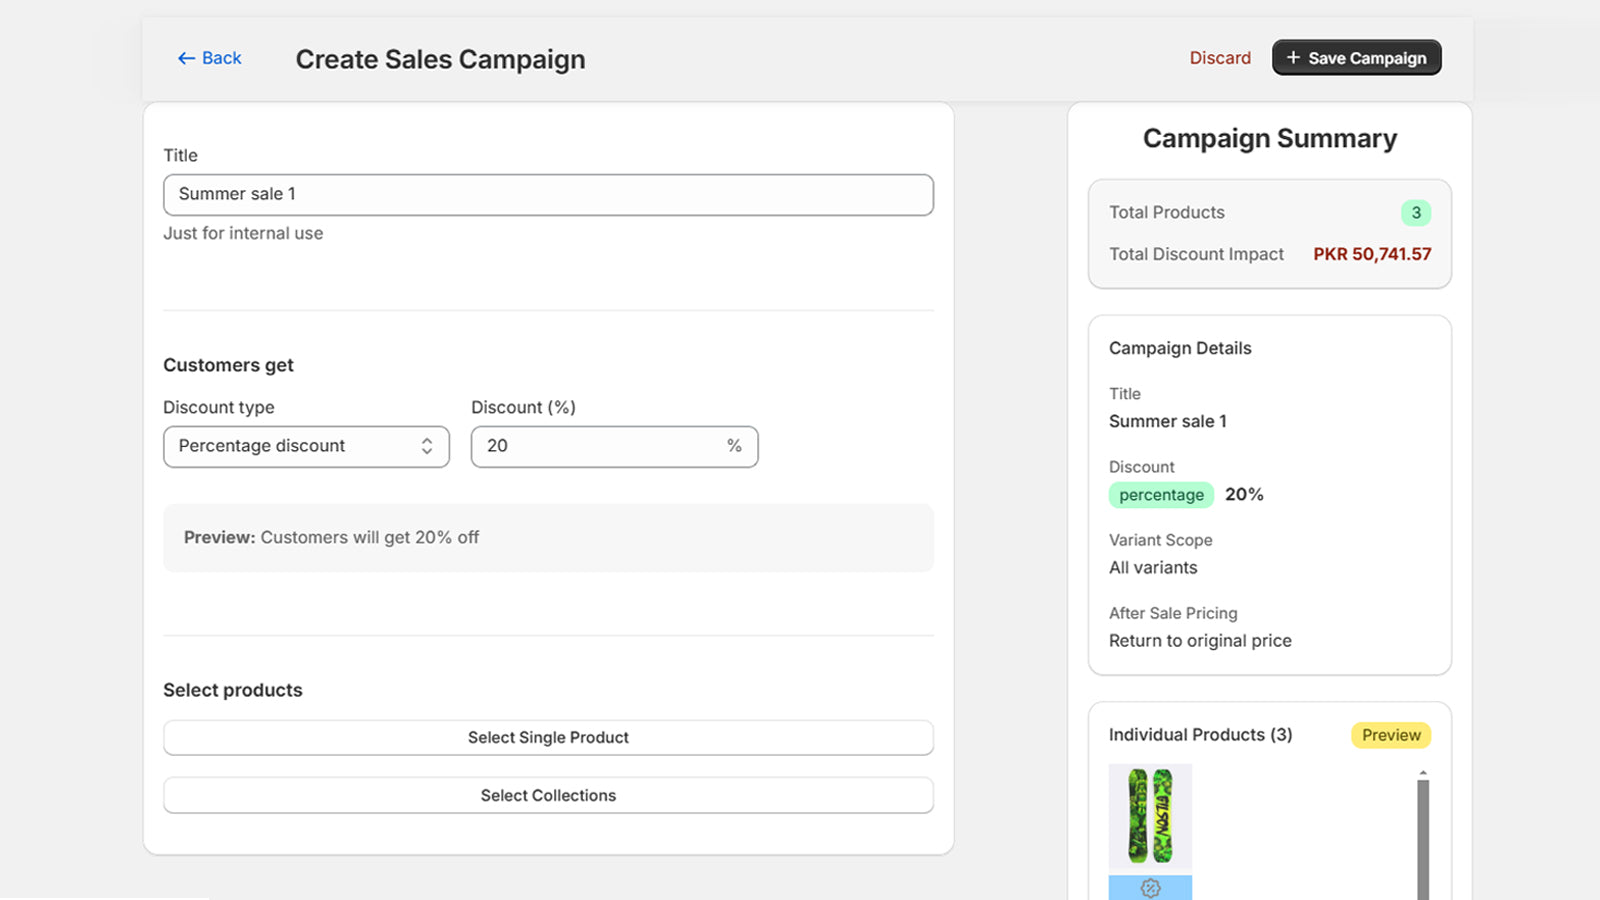Click the green 3 badge next to Total Products
Screen dimensions: 1600x900
pos(1416,212)
